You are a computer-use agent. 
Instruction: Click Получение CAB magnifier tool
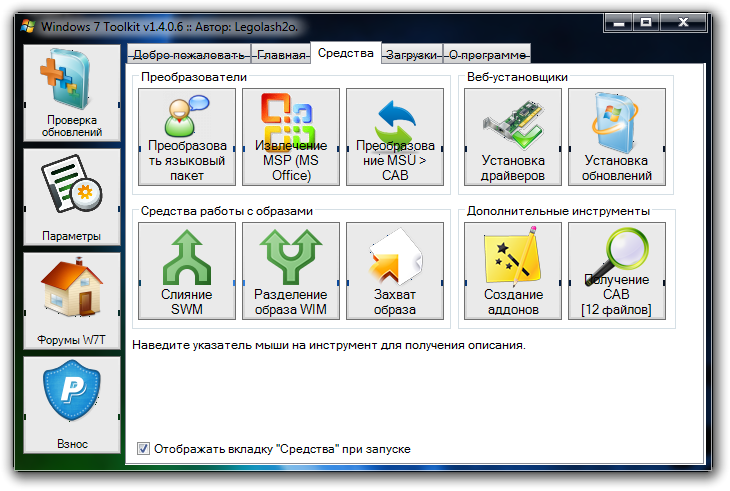[x=617, y=271]
